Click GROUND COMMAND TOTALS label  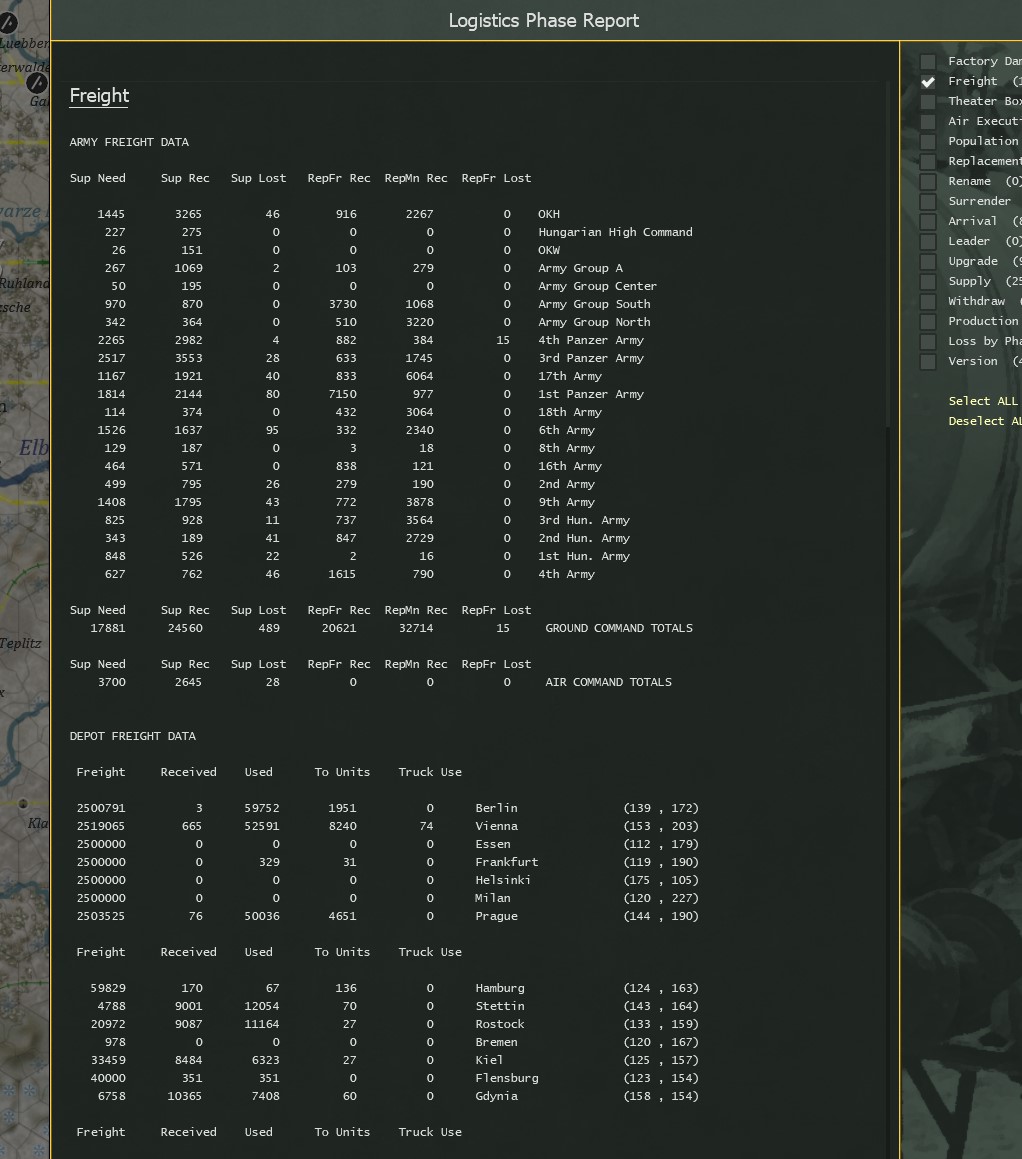click(x=619, y=628)
